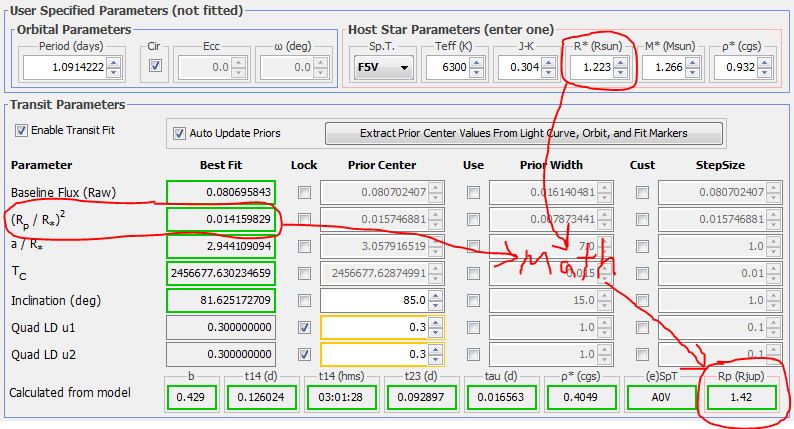Enable Use prior for Inclination (deg)
This screenshot has height=429, width=794.
(473, 300)
